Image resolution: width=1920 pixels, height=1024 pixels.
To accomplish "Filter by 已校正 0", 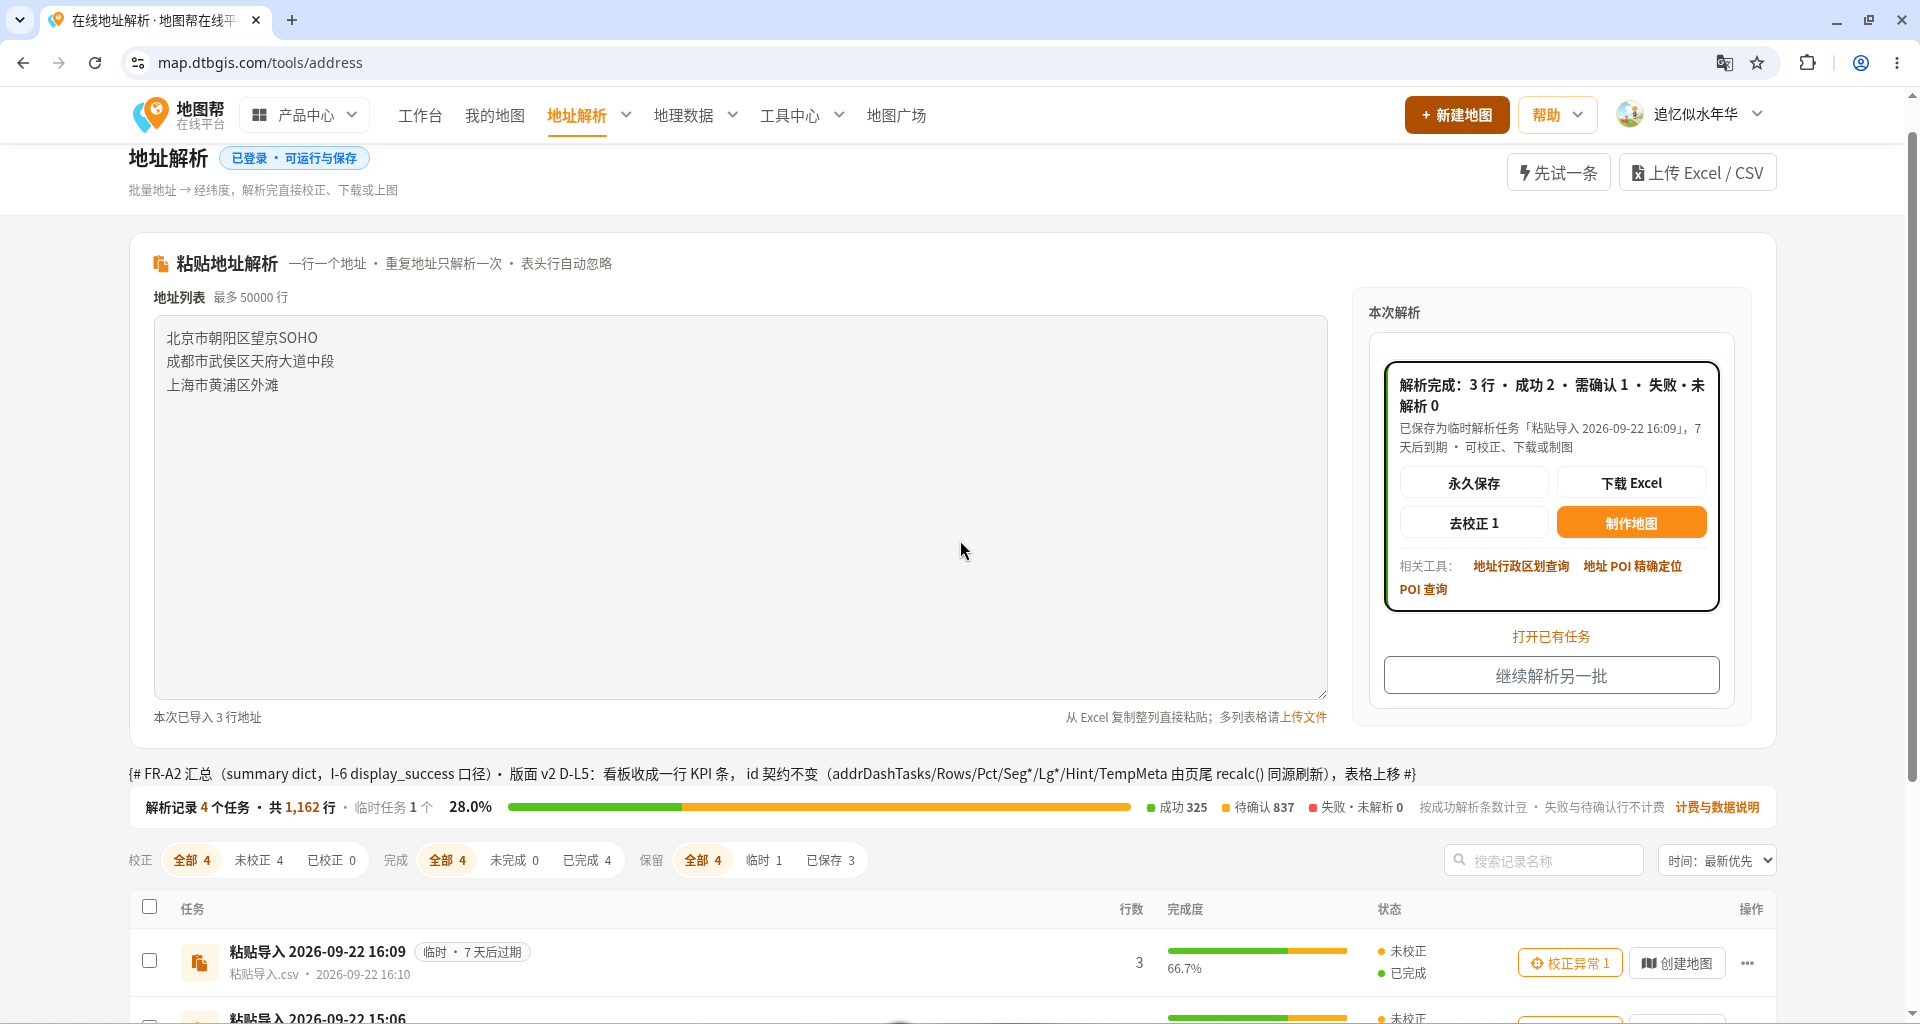I will [x=331, y=860].
